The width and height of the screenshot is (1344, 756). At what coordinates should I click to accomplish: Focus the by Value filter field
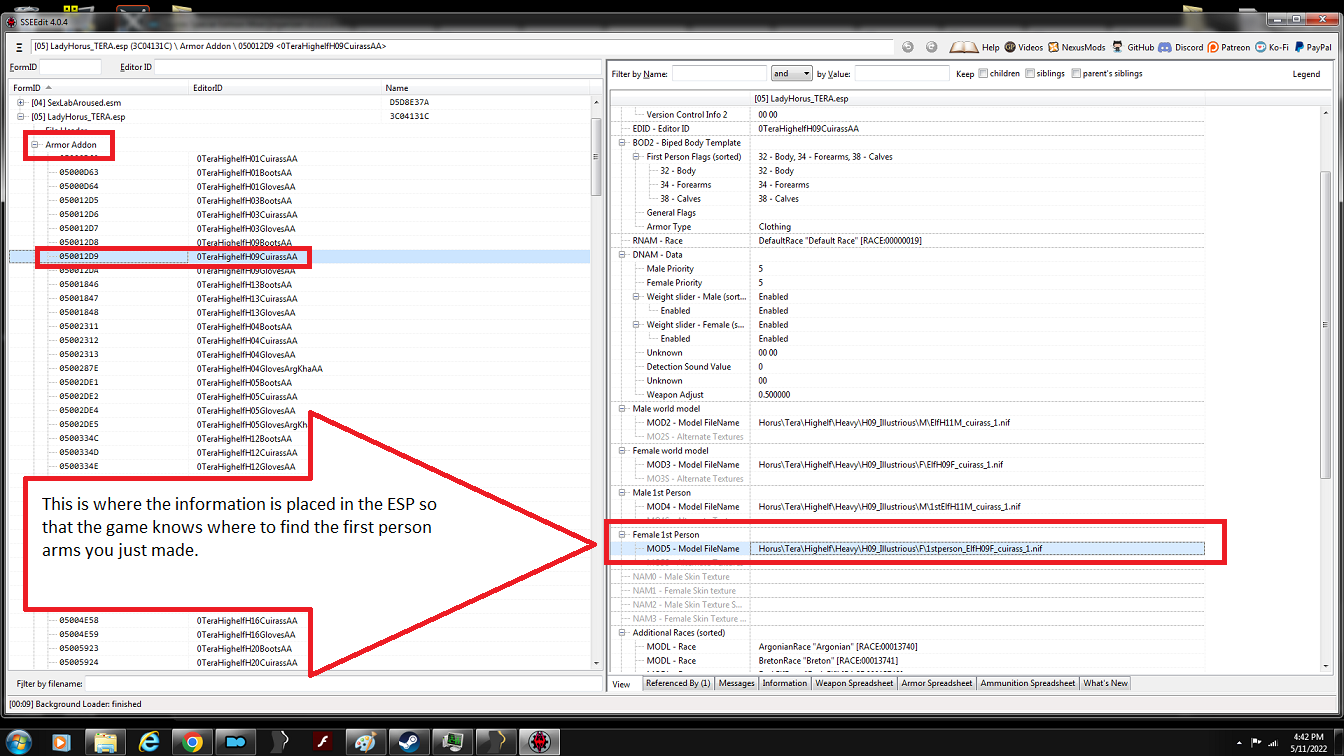point(902,73)
